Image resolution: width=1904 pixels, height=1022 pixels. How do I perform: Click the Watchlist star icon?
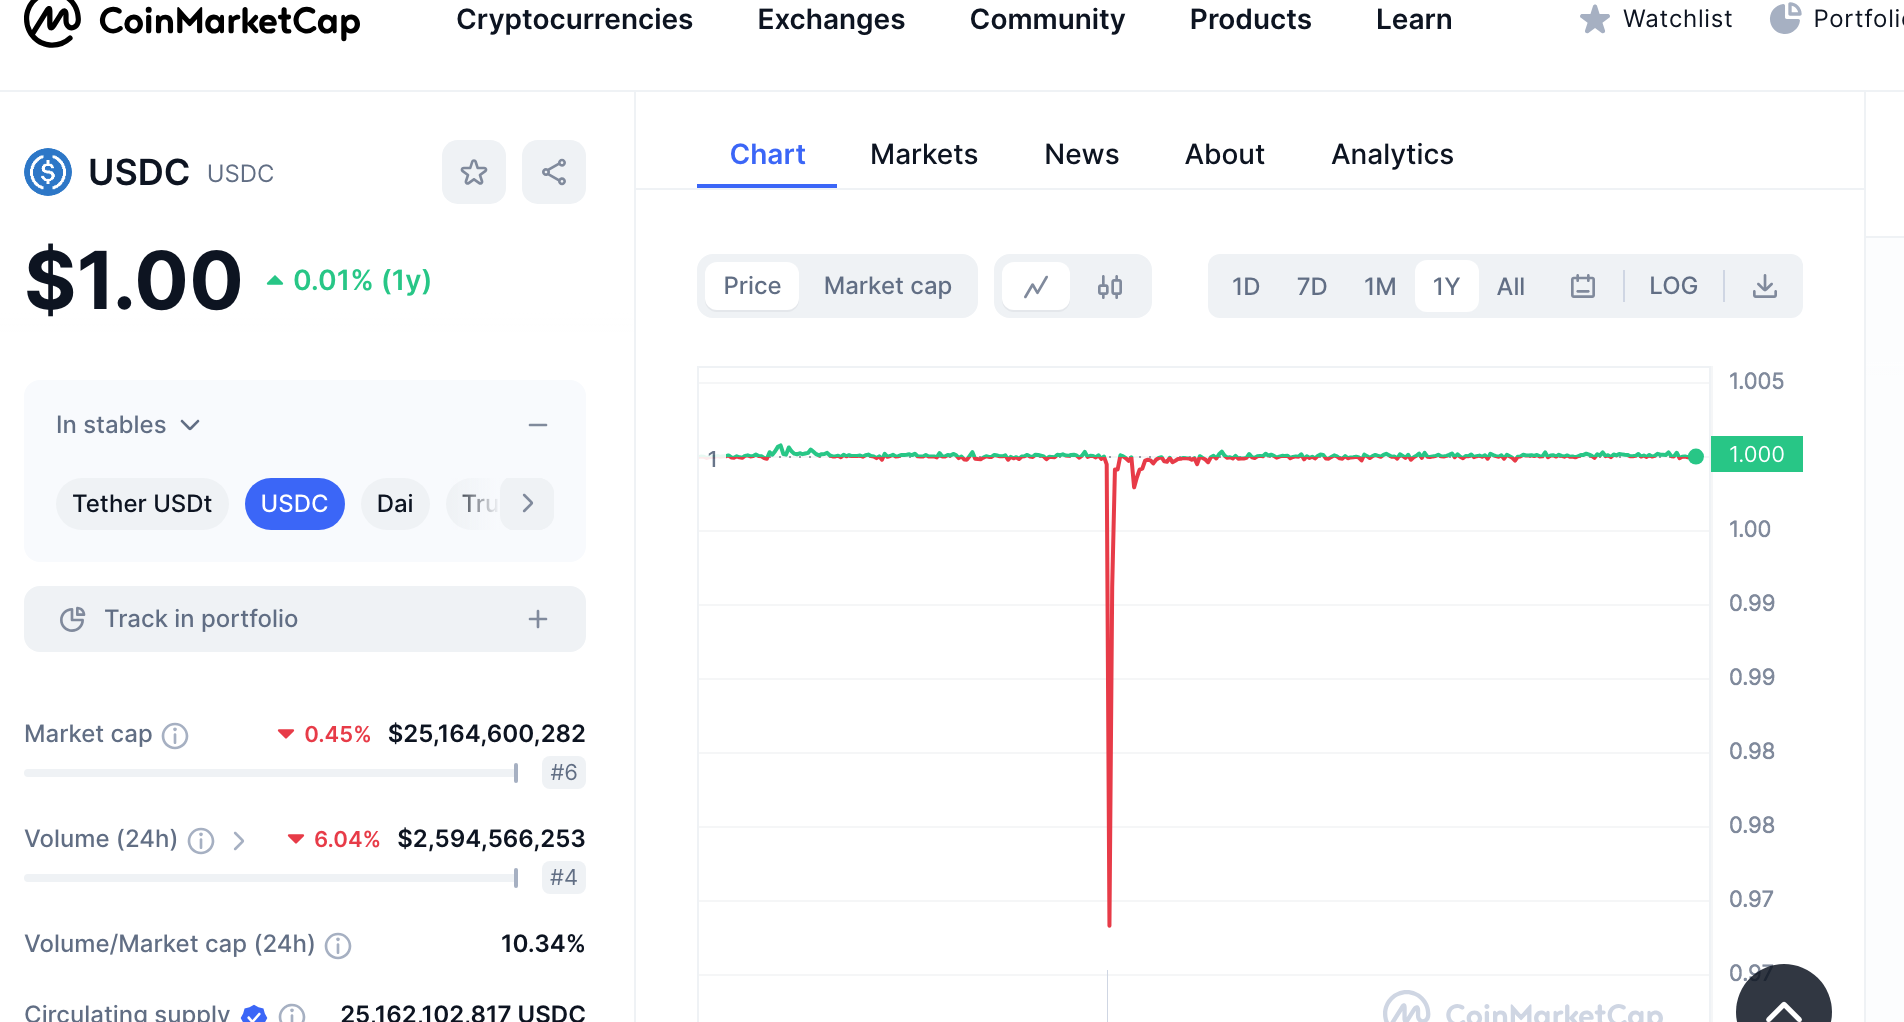(1595, 19)
